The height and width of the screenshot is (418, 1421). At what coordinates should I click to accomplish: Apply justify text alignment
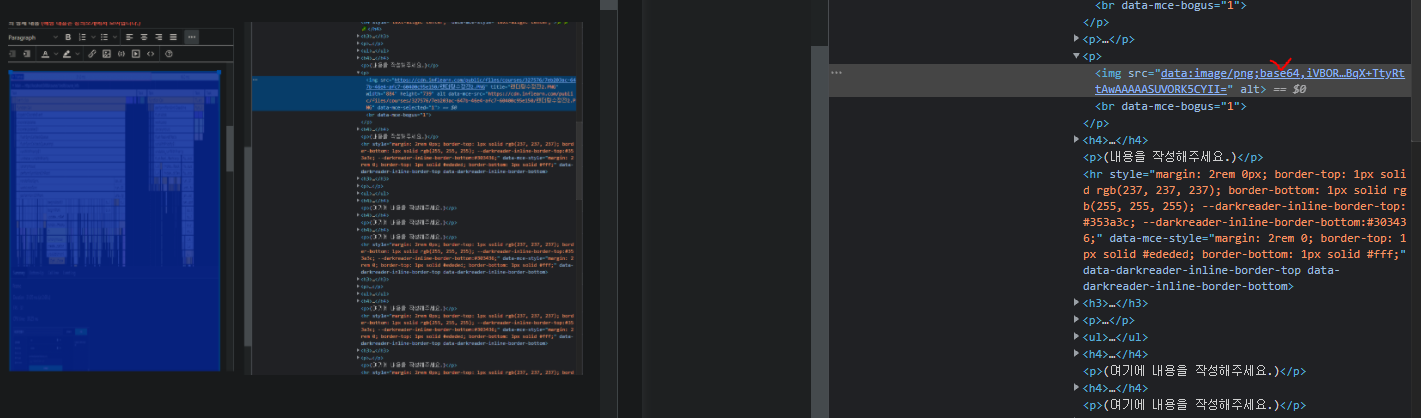(x=173, y=37)
